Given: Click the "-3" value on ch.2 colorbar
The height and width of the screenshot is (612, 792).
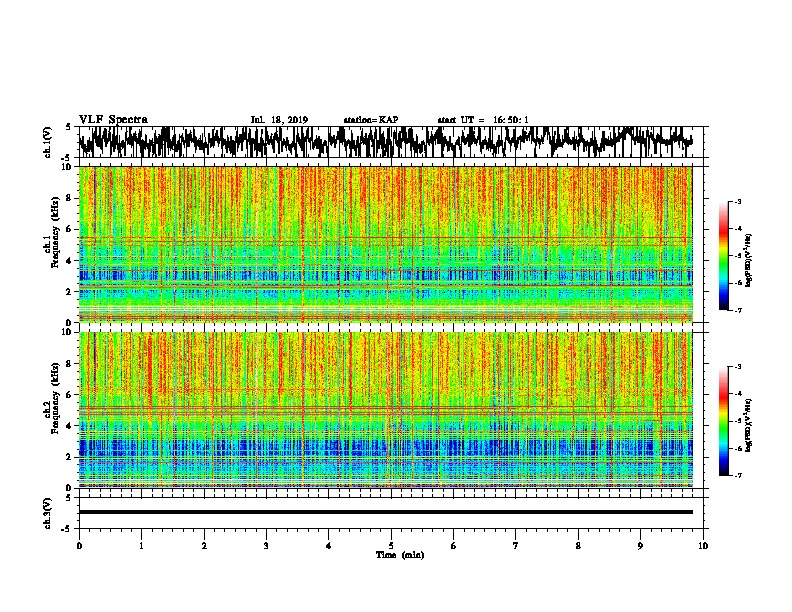Looking at the screenshot, I should coord(738,367).
